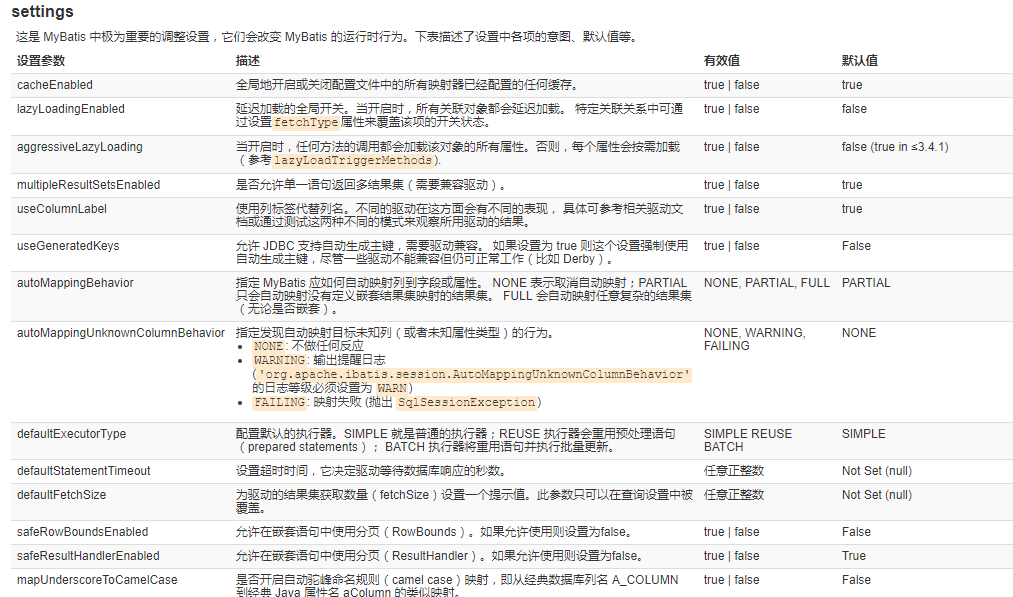Select the '默认值' column header

[x=859, y=61]
